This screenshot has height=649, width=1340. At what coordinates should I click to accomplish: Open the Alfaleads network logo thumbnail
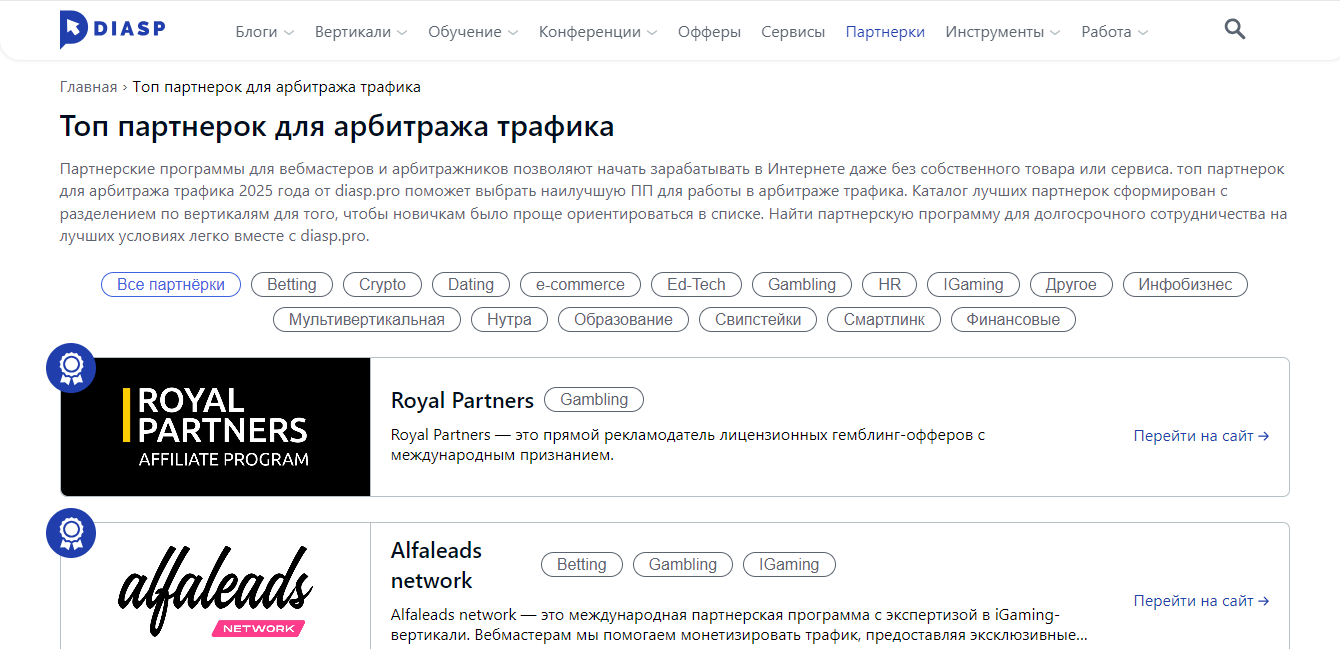tap(216, 586)
